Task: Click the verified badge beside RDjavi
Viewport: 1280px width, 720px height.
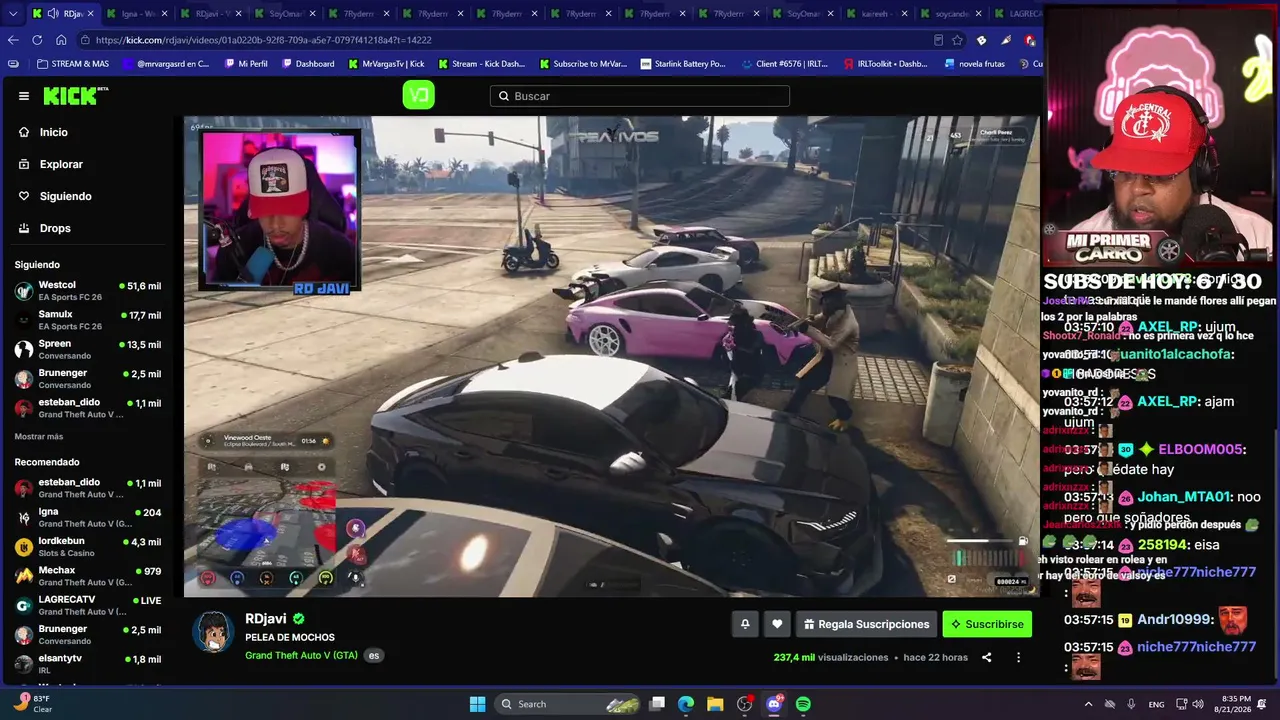Action: (299, 619)
